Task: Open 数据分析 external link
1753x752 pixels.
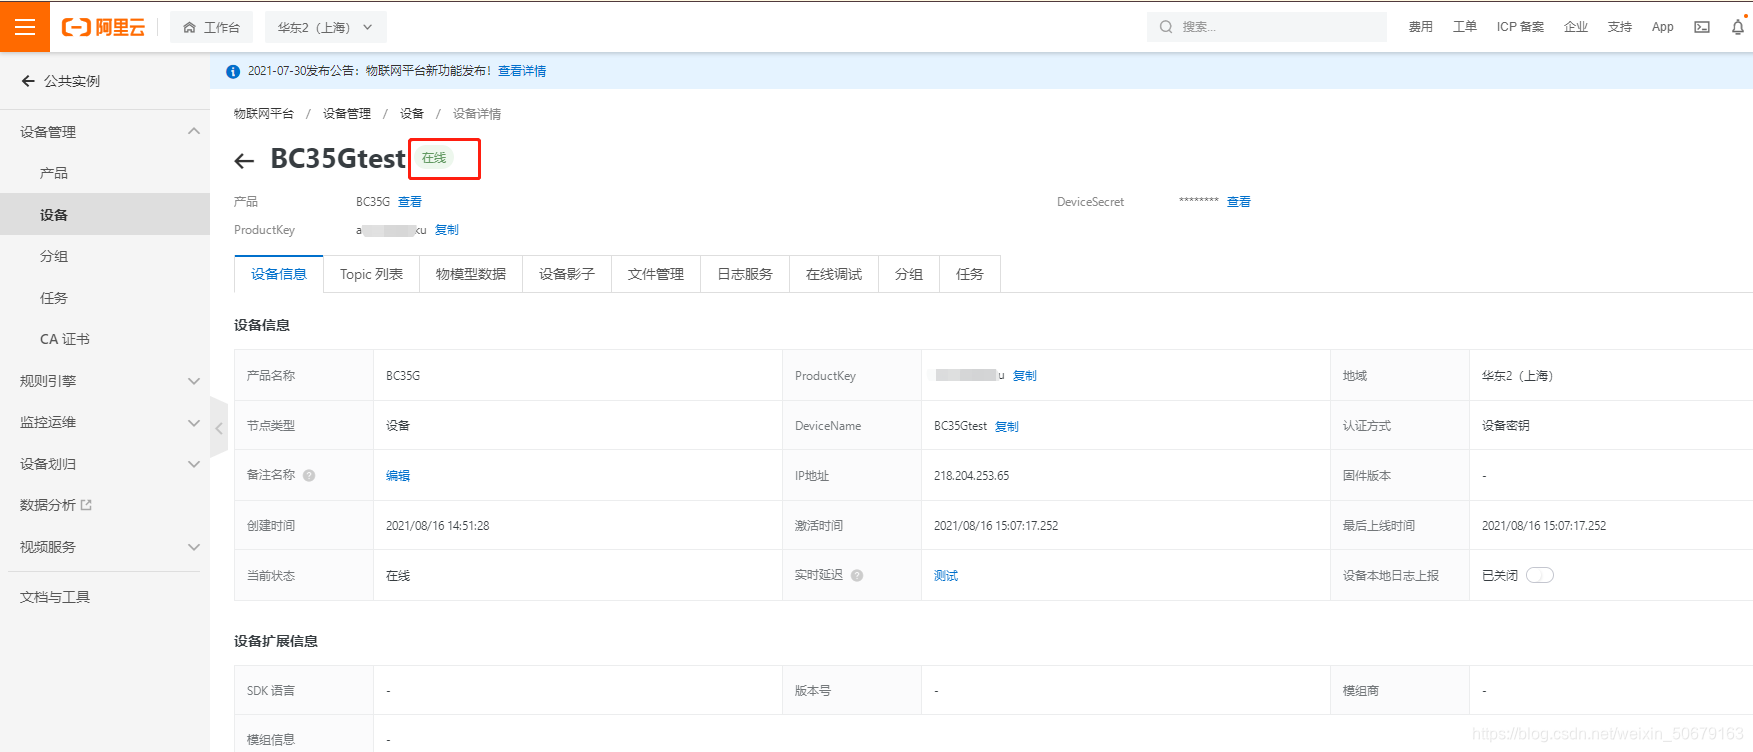Action: 56,505
